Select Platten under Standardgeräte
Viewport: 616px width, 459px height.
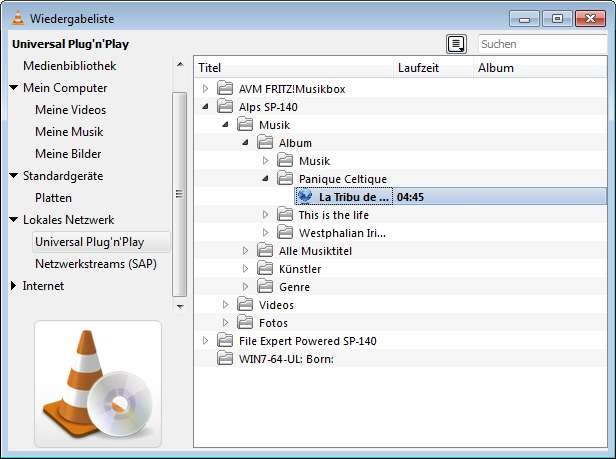pyautogui.click(x=53, y=198)
